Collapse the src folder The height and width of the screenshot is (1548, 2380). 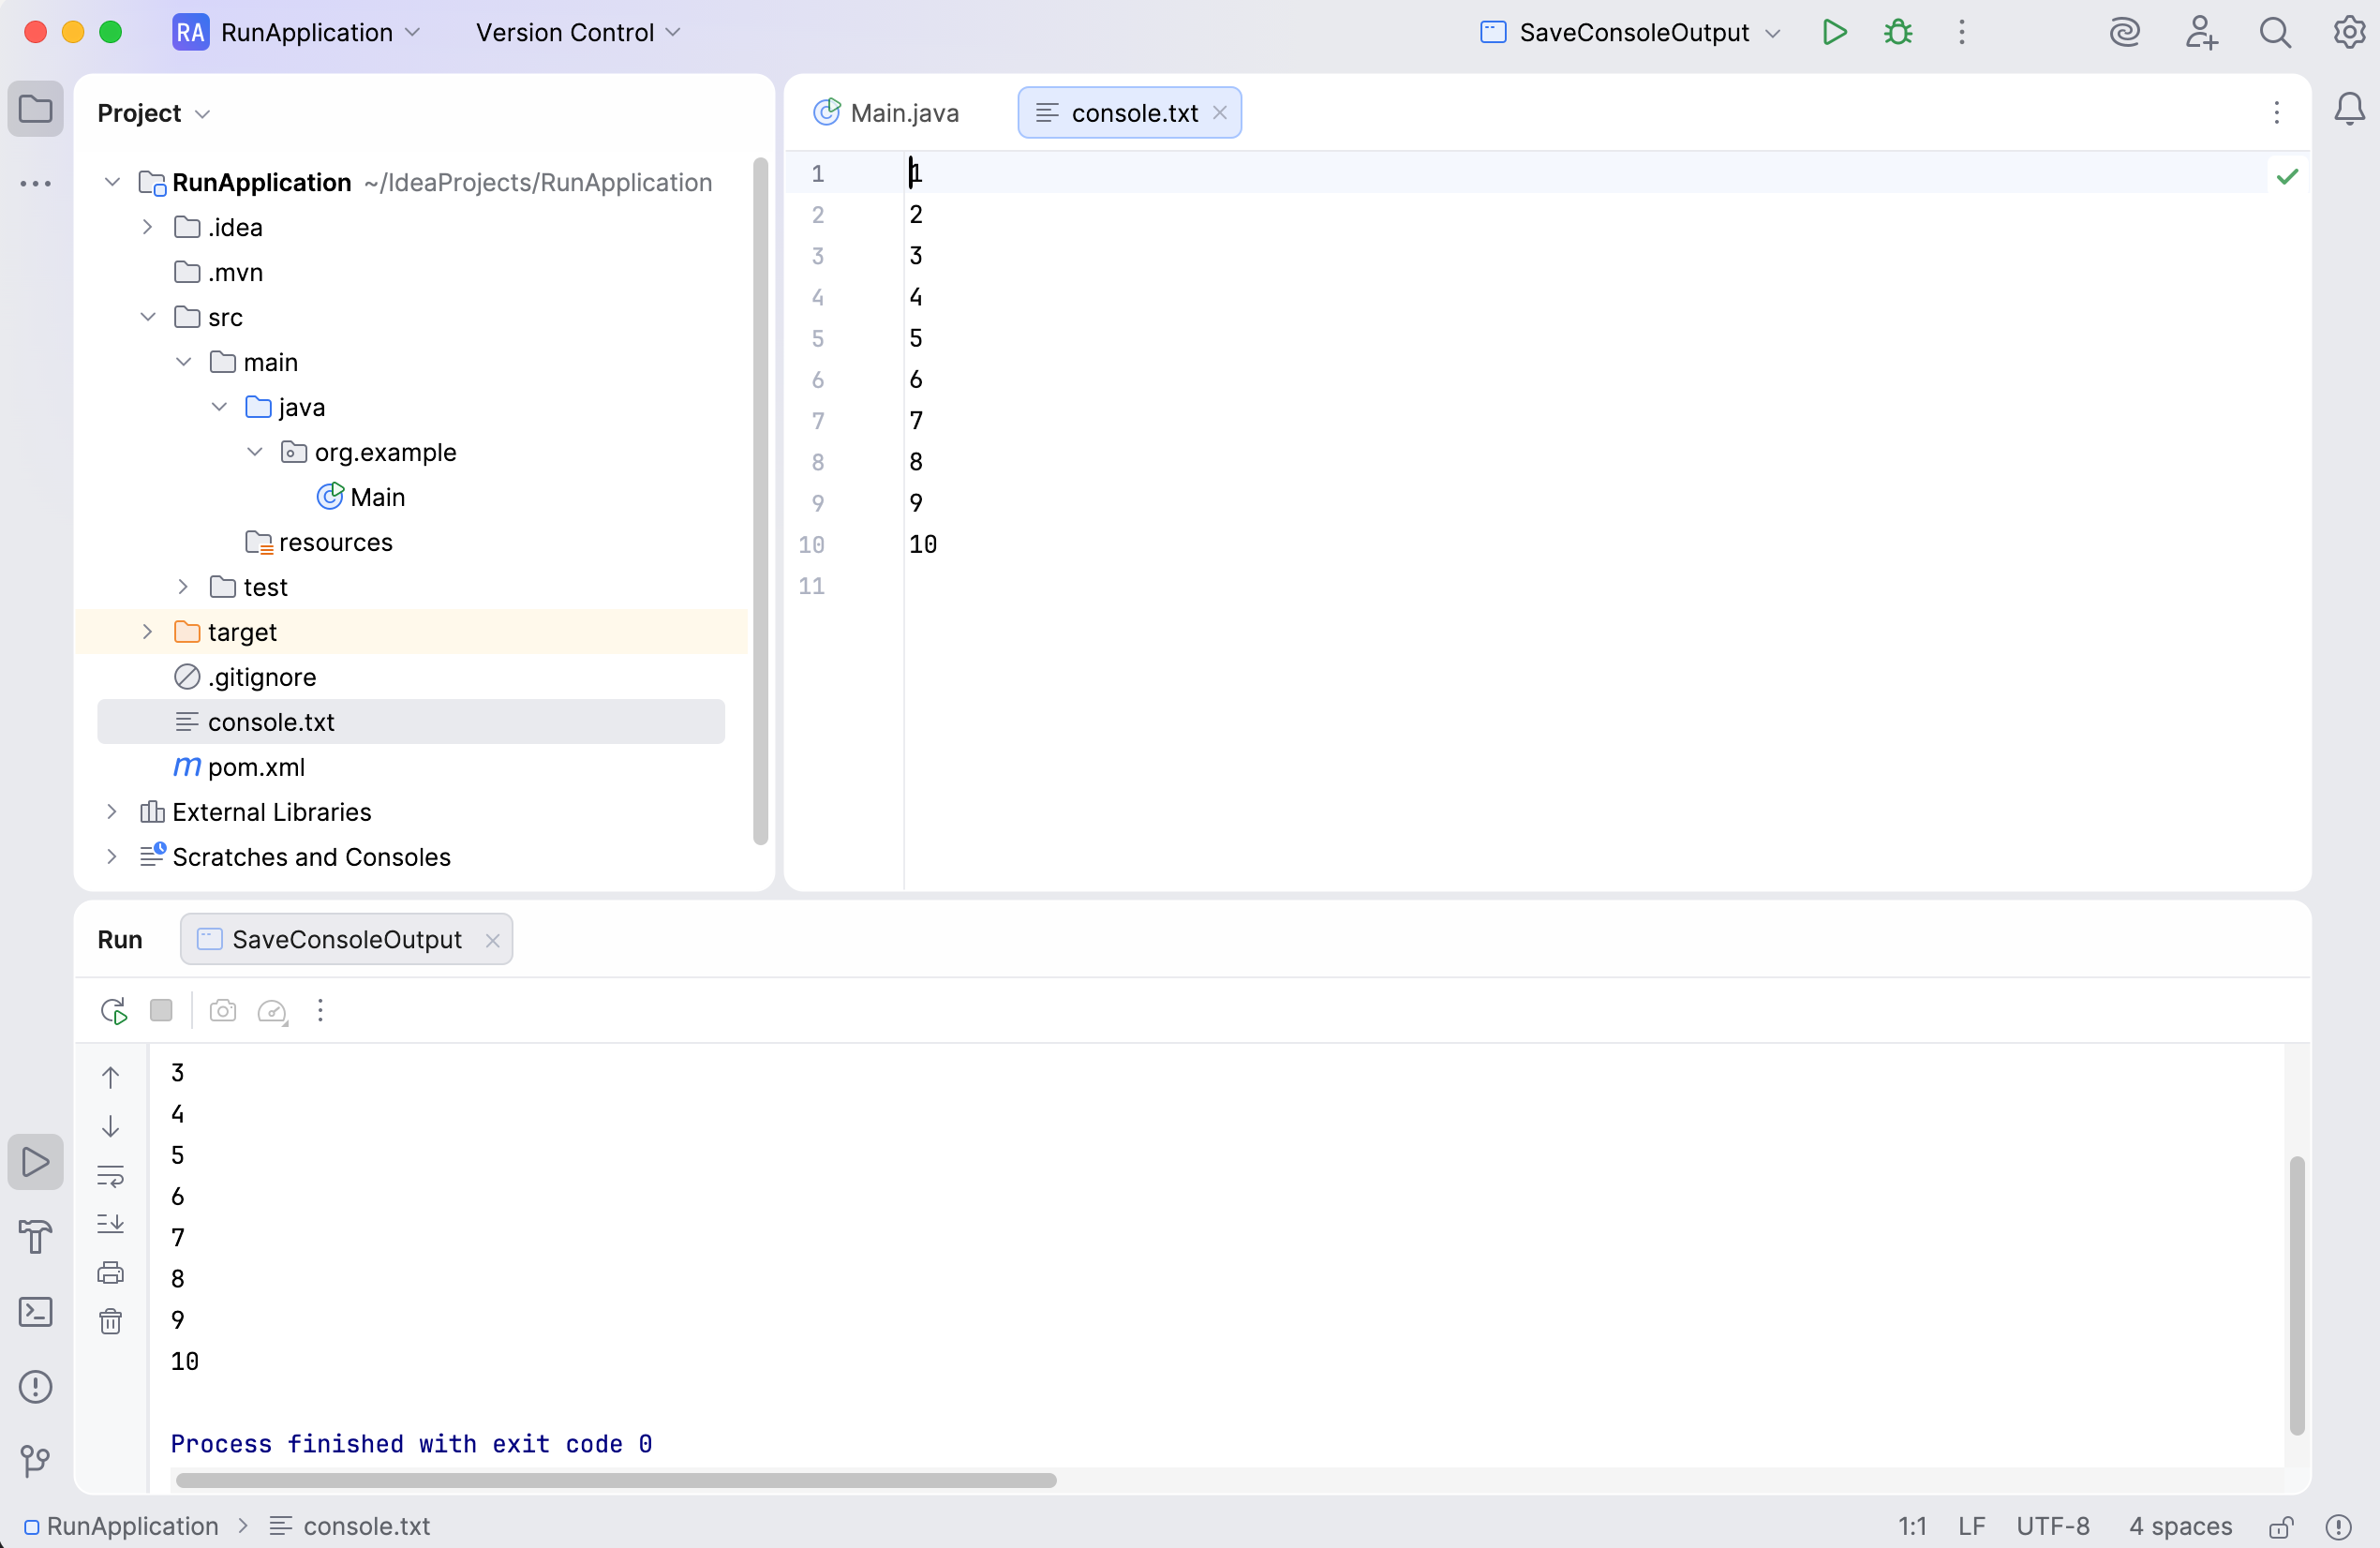point(147,317)
